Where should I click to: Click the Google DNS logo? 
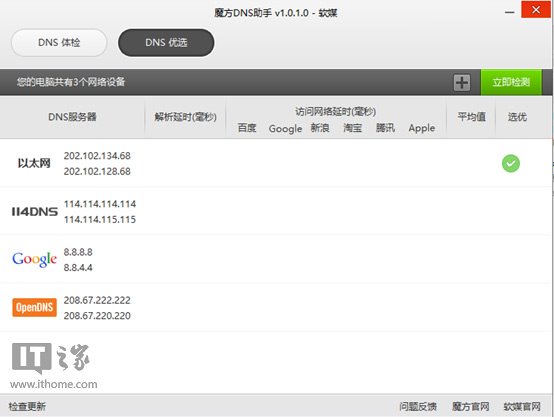[x=34, y=259]
